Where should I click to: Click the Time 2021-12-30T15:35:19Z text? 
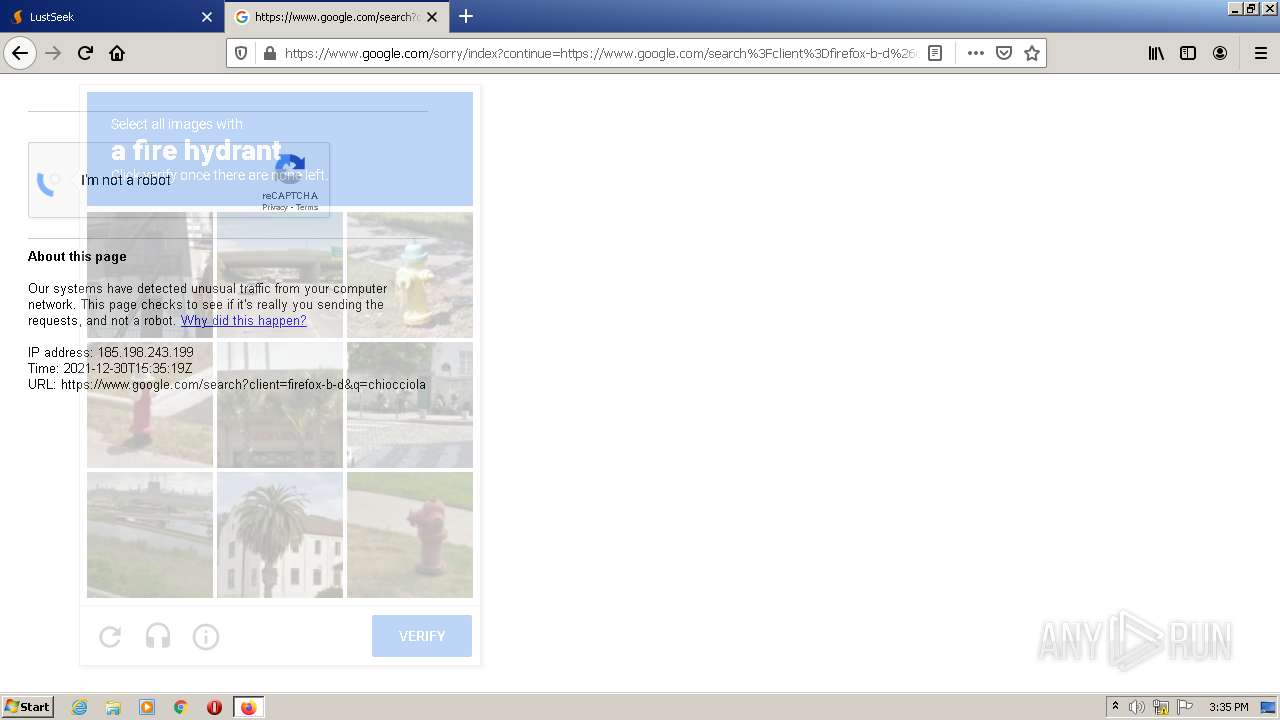click(110, 369)
